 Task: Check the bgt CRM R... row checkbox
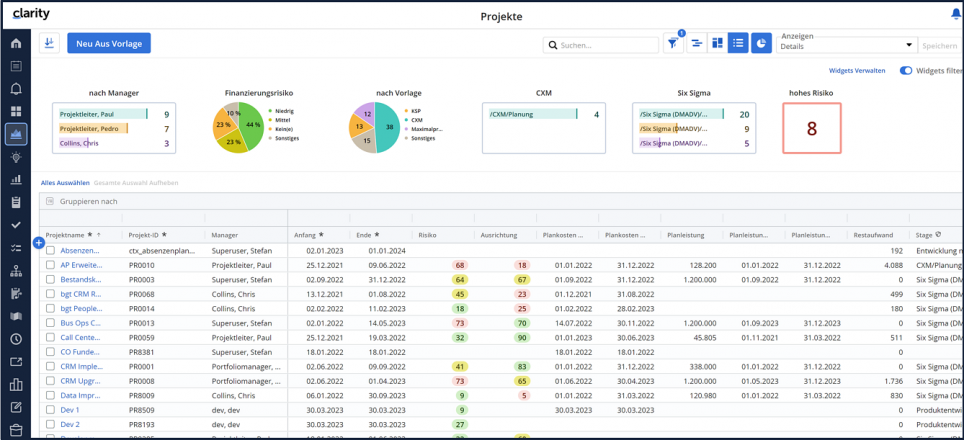50,294
